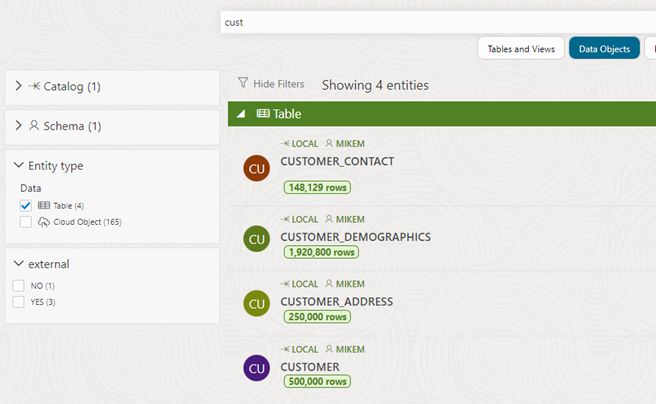The image size is (656, 404).
Task: Click the 1,920,800 rows badge
Action: click(321, 252)
